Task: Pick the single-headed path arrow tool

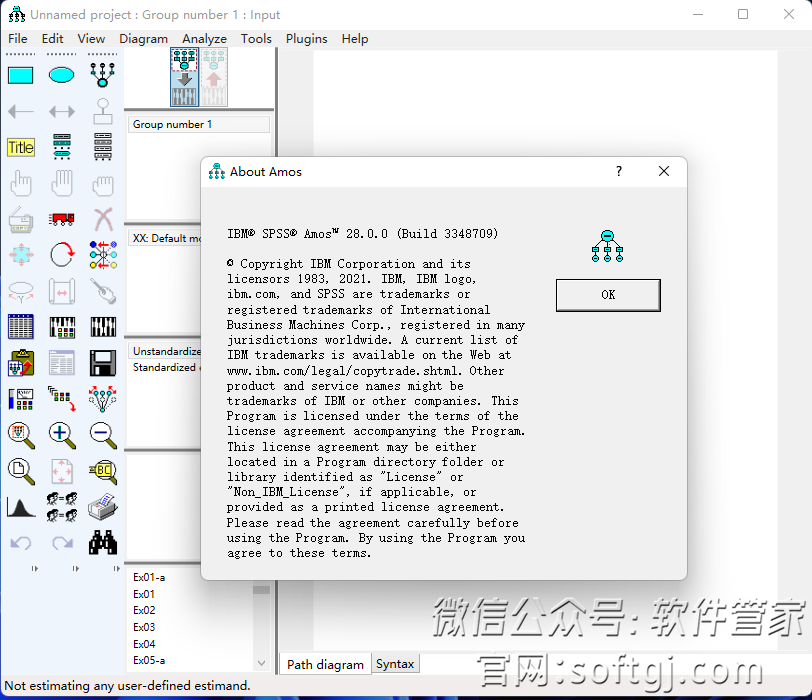Action: tap(21, 111)
